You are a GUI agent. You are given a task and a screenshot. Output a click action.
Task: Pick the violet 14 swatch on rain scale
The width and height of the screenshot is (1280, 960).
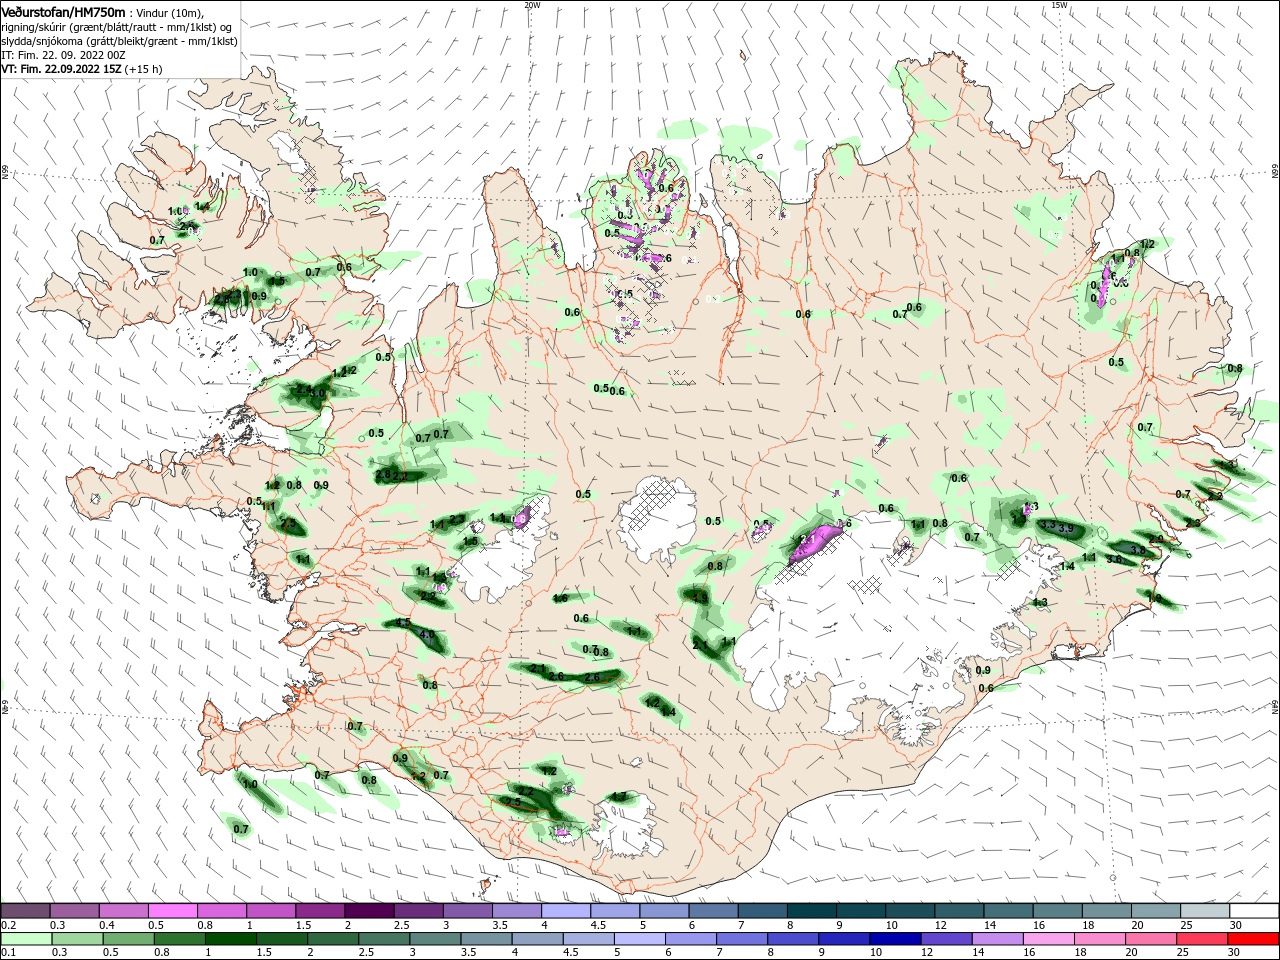997,939
